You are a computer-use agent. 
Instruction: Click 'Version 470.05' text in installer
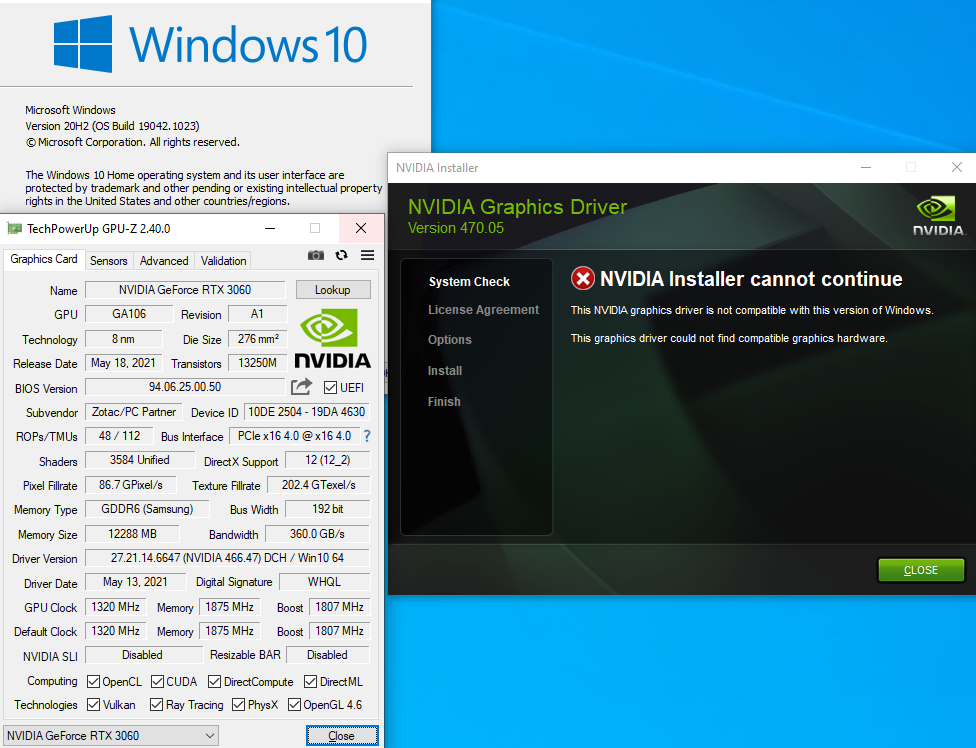(x=456, y=228)
